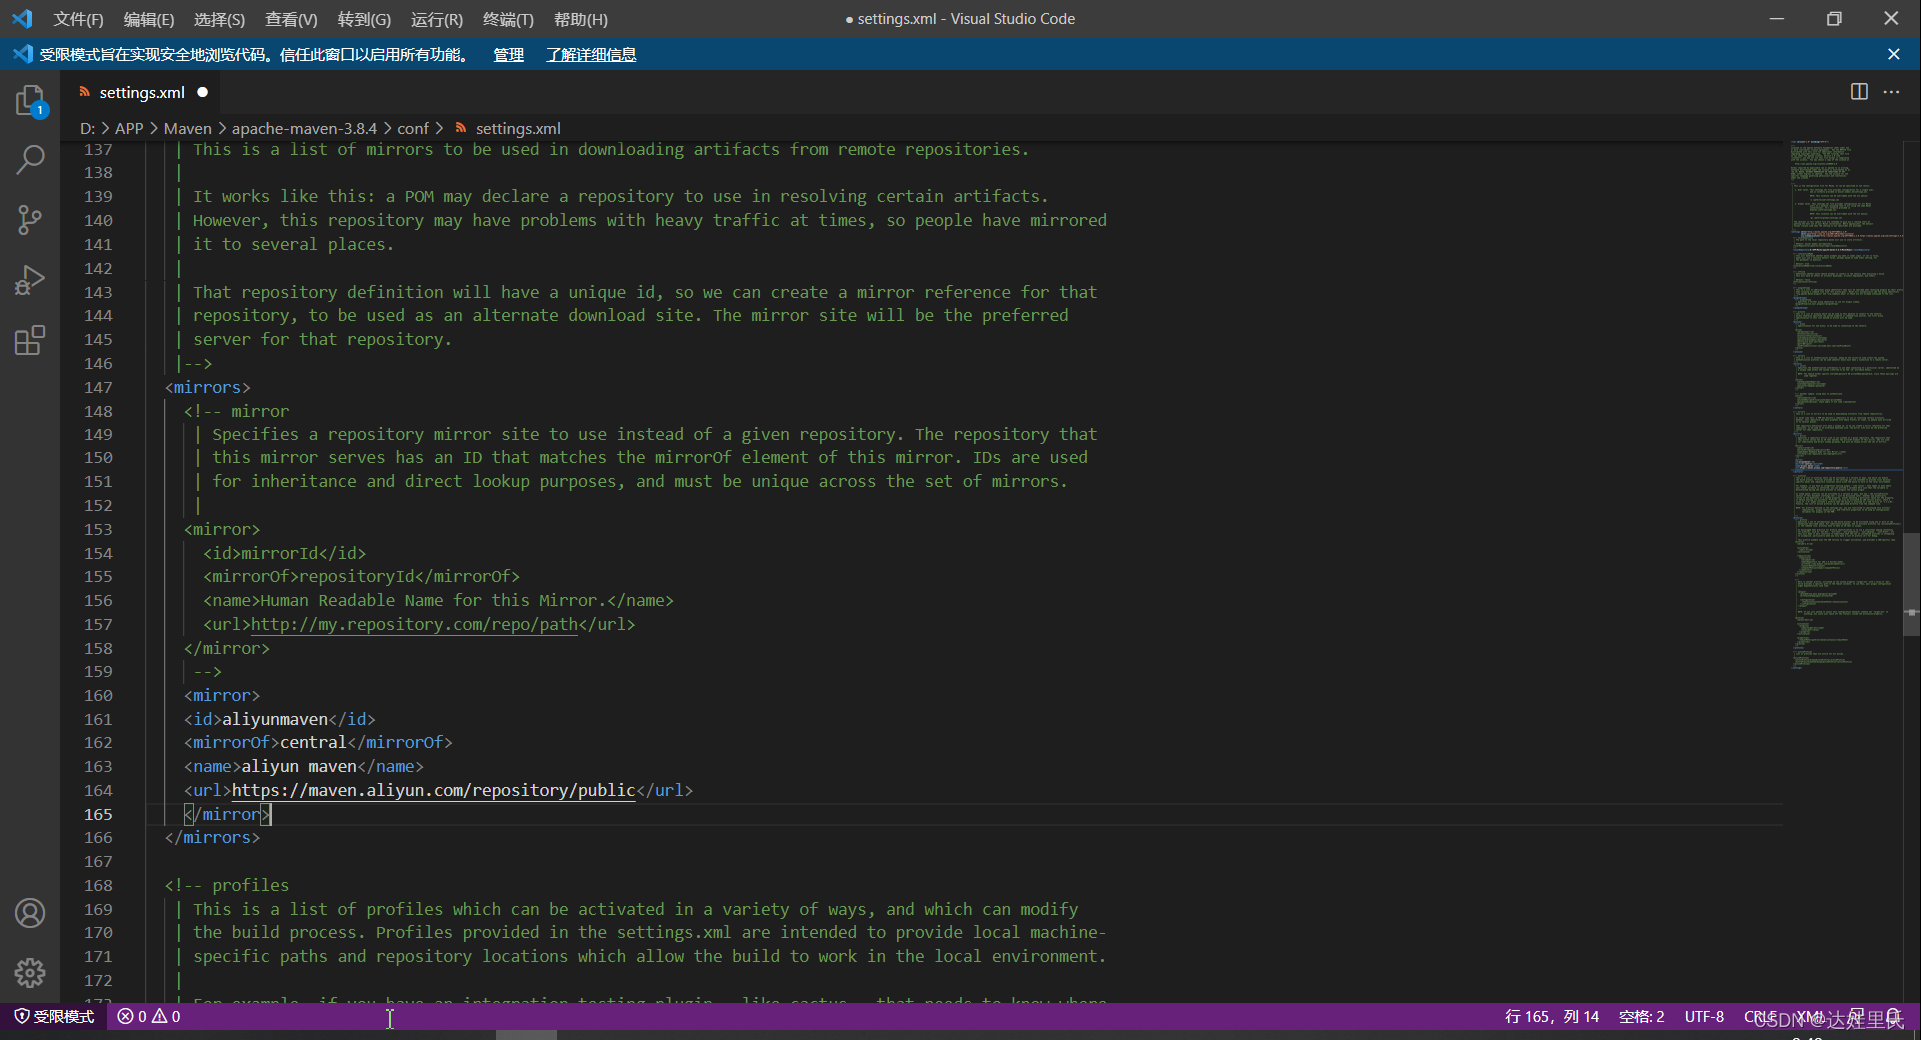Click the VS Code logo icon in title bar

click(x=22, y=19)
